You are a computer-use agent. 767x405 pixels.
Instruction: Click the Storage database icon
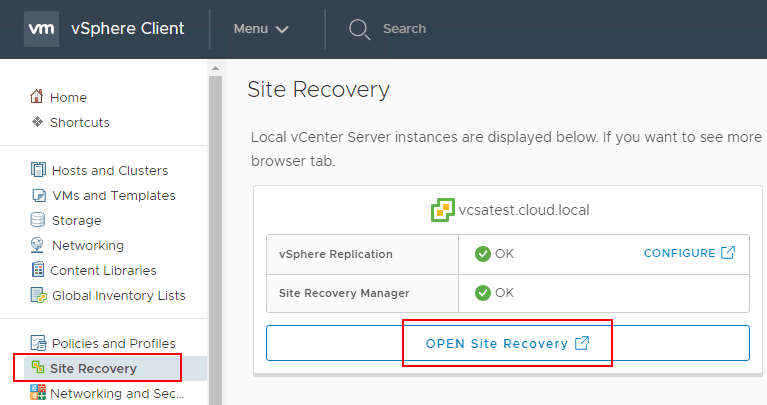click(38, 220)
